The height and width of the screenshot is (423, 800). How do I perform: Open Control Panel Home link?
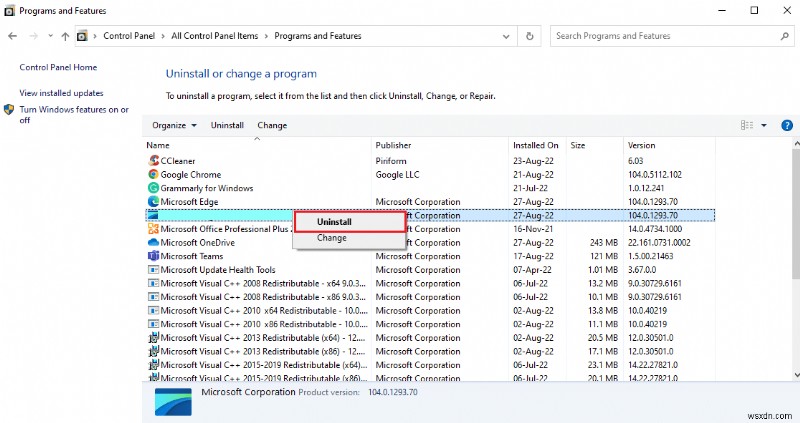point(58,67)
